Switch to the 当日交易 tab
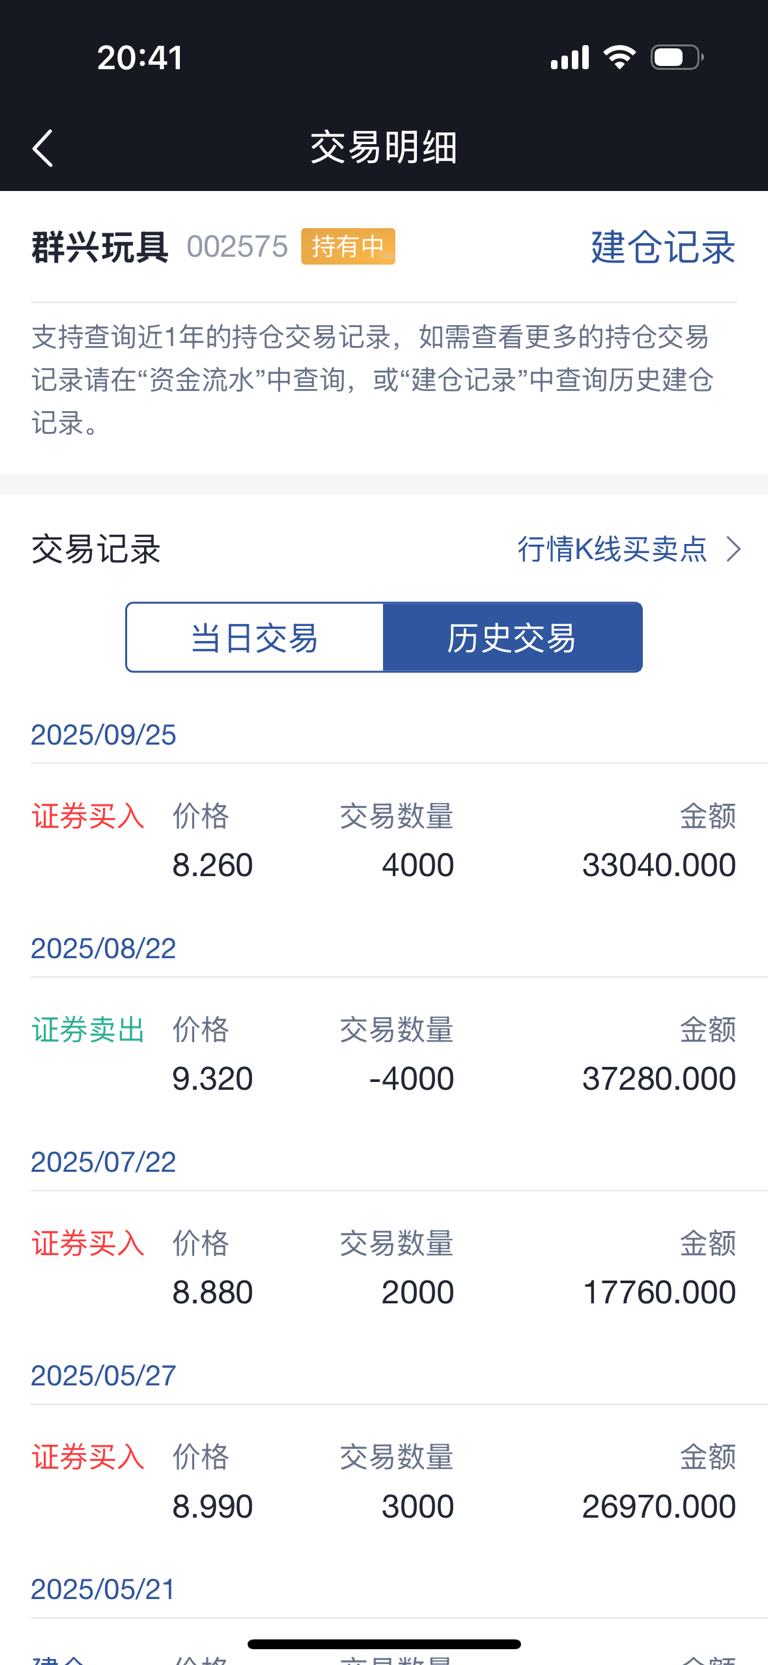 click(255, 638)
